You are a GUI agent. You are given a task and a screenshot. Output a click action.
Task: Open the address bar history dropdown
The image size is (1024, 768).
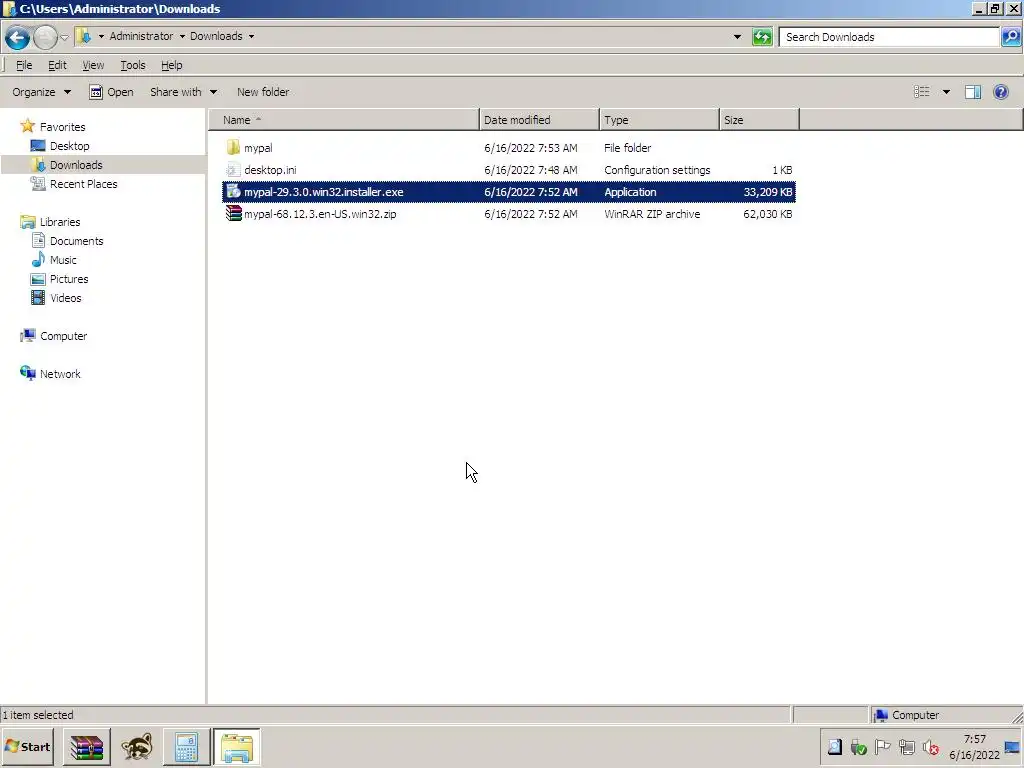click(737, 37)
